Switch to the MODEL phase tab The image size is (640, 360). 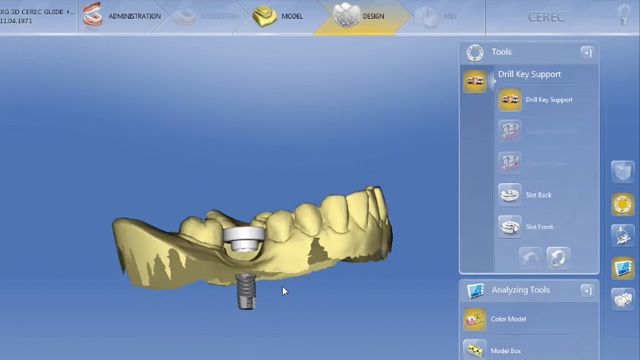coord(278,16)
